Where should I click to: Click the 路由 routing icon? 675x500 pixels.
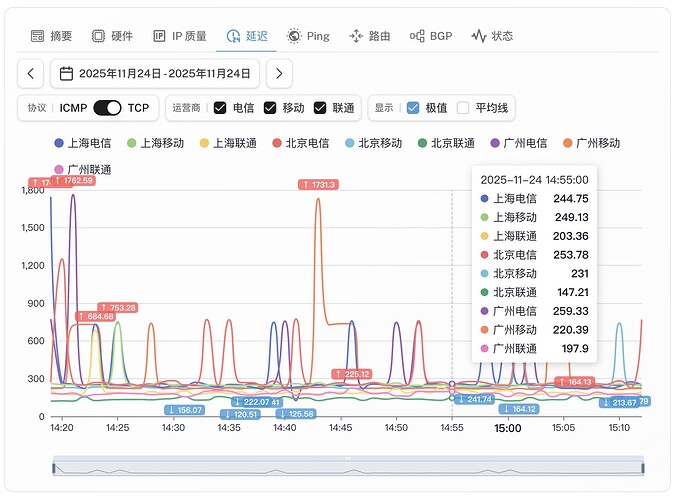(x=356, y=36)
